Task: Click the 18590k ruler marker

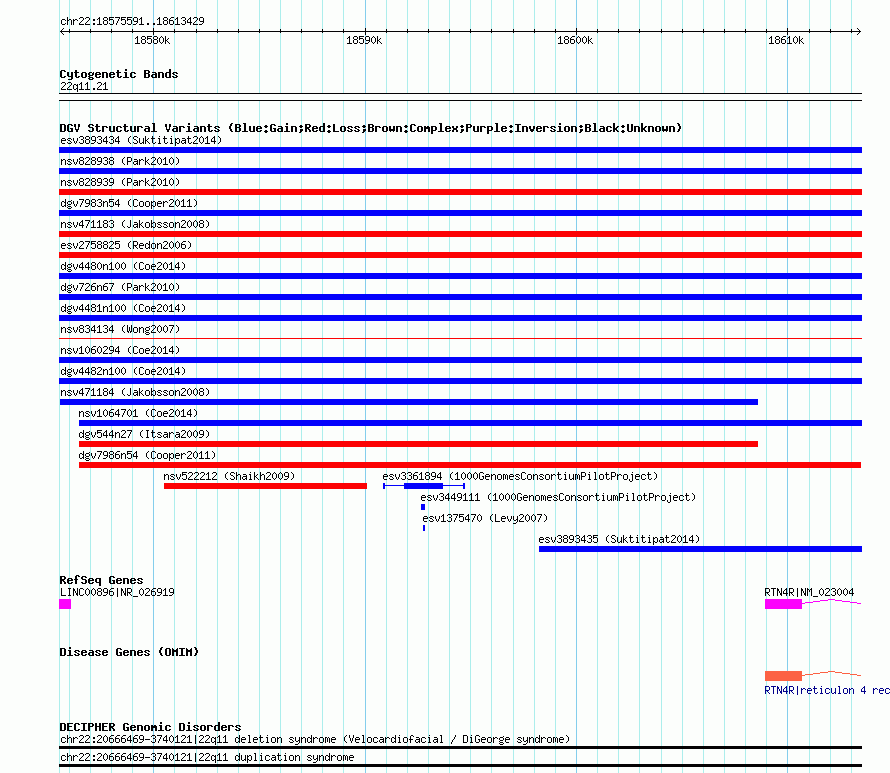Action: coord(364,40)
